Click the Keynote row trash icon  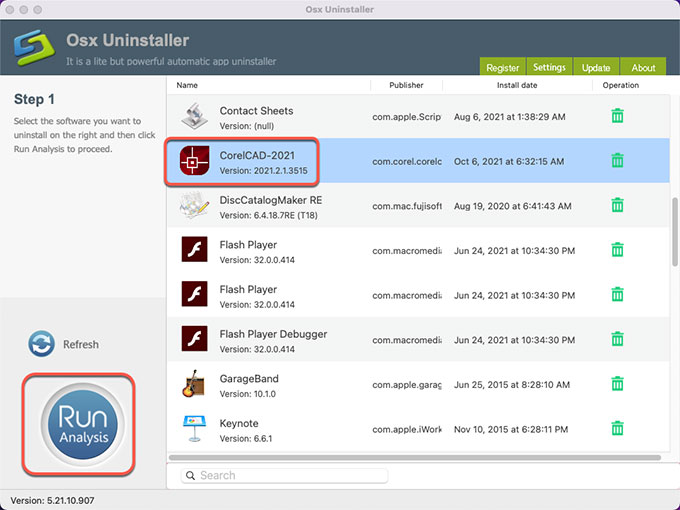click(x=617, y=428)
